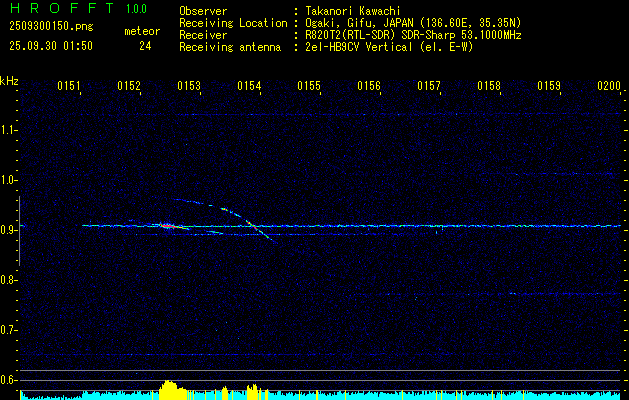Click the 0159 time marker

pyautogui.click(x=549, y=86)
